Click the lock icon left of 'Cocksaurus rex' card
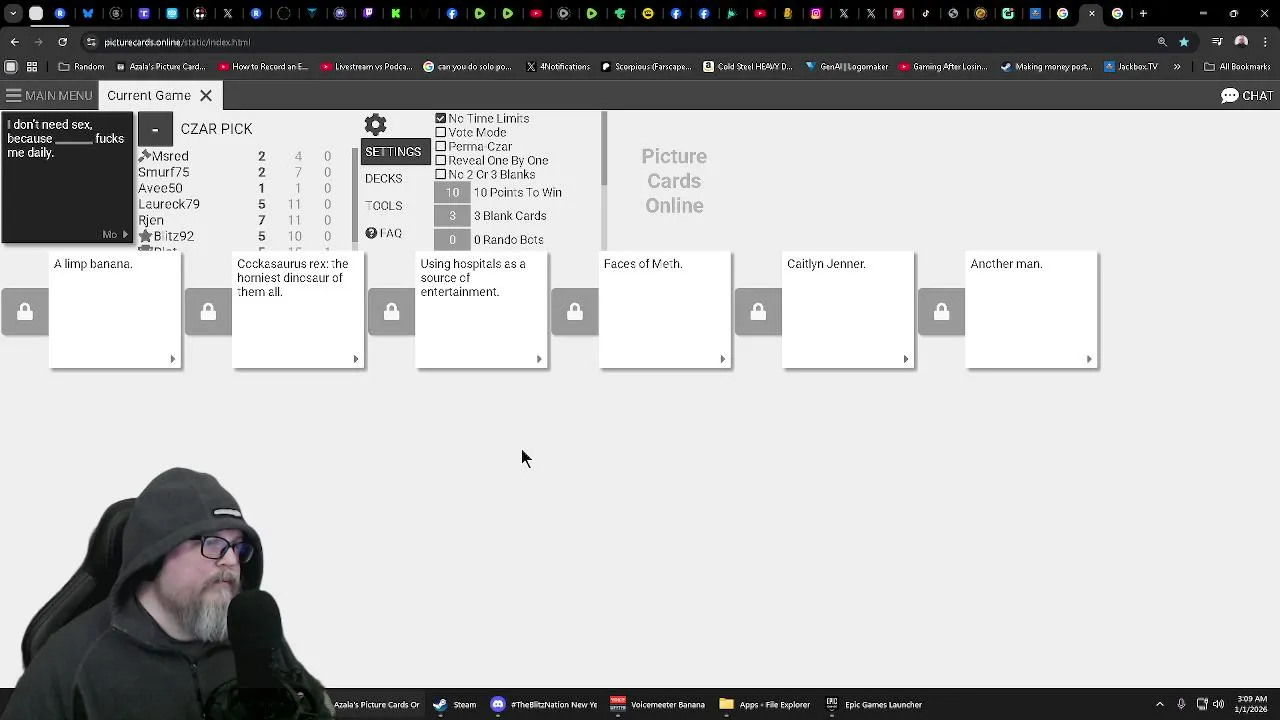This screenshot has width=1280, height=720. tap(208, 312)
